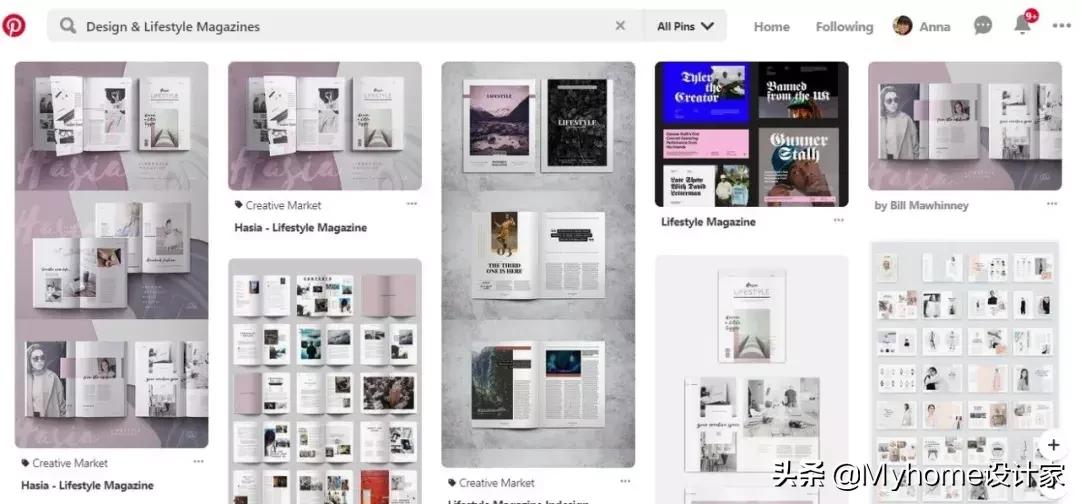Open the All Pins filter dropdown
1080x504 pixels.
tap(685, 26)
